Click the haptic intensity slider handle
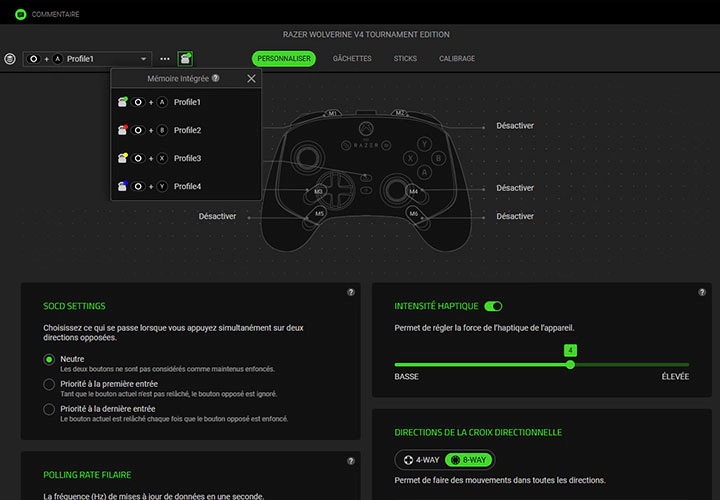 [x=570, y=365]
